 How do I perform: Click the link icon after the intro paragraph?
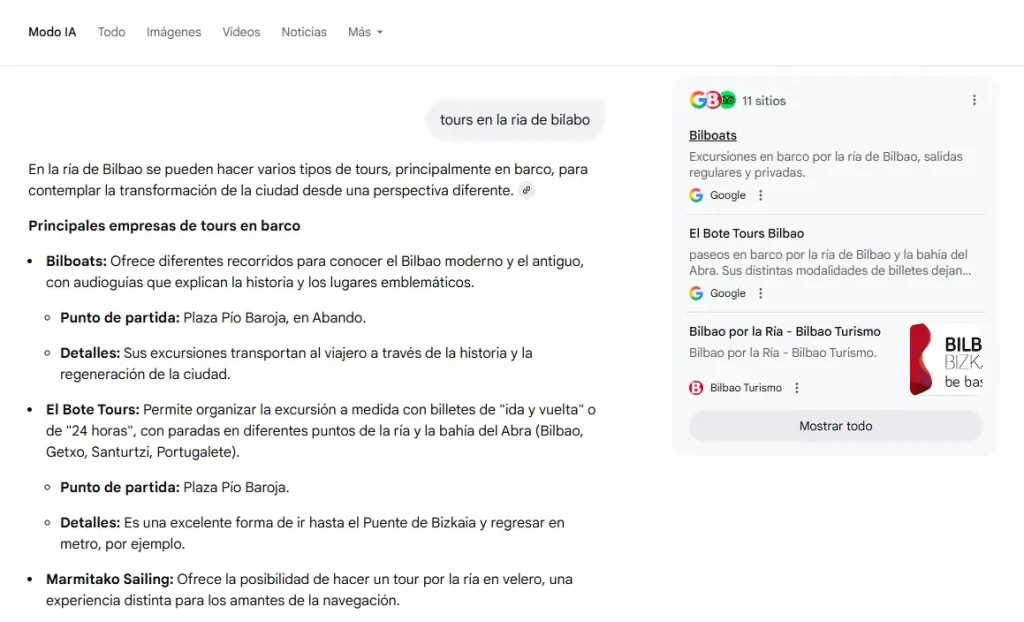[526, 190]
